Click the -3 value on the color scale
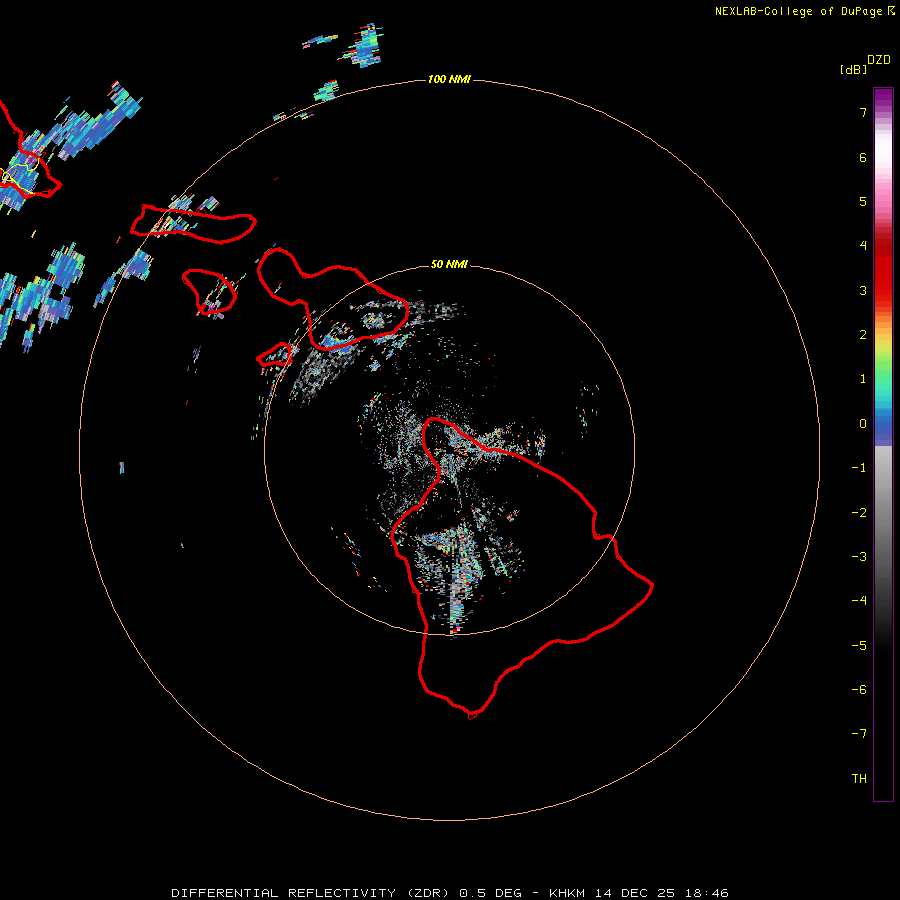The height and width of the screenshot is (900, 900). (x=859, y=557)
